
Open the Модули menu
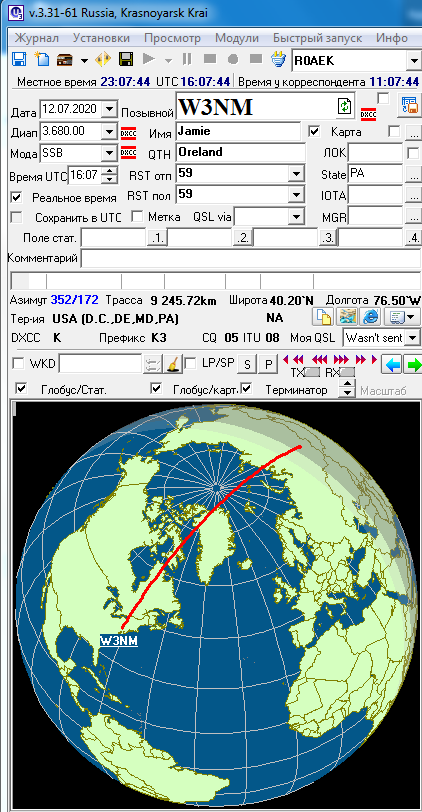pyautogui.click(x=237, y=38)
